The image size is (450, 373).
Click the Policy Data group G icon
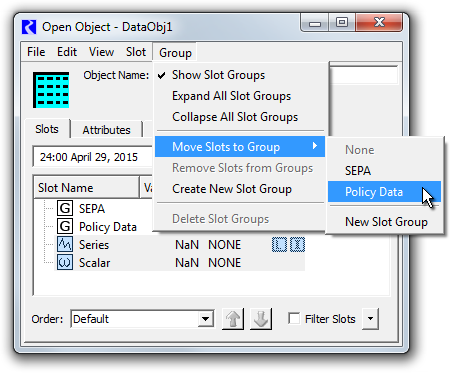click(x=65, y=226)
